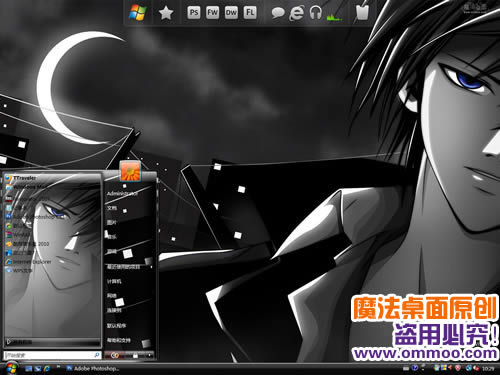
Task: Launch Dreamweaver via the DW dock icon
Action: [x=231, y=13]
